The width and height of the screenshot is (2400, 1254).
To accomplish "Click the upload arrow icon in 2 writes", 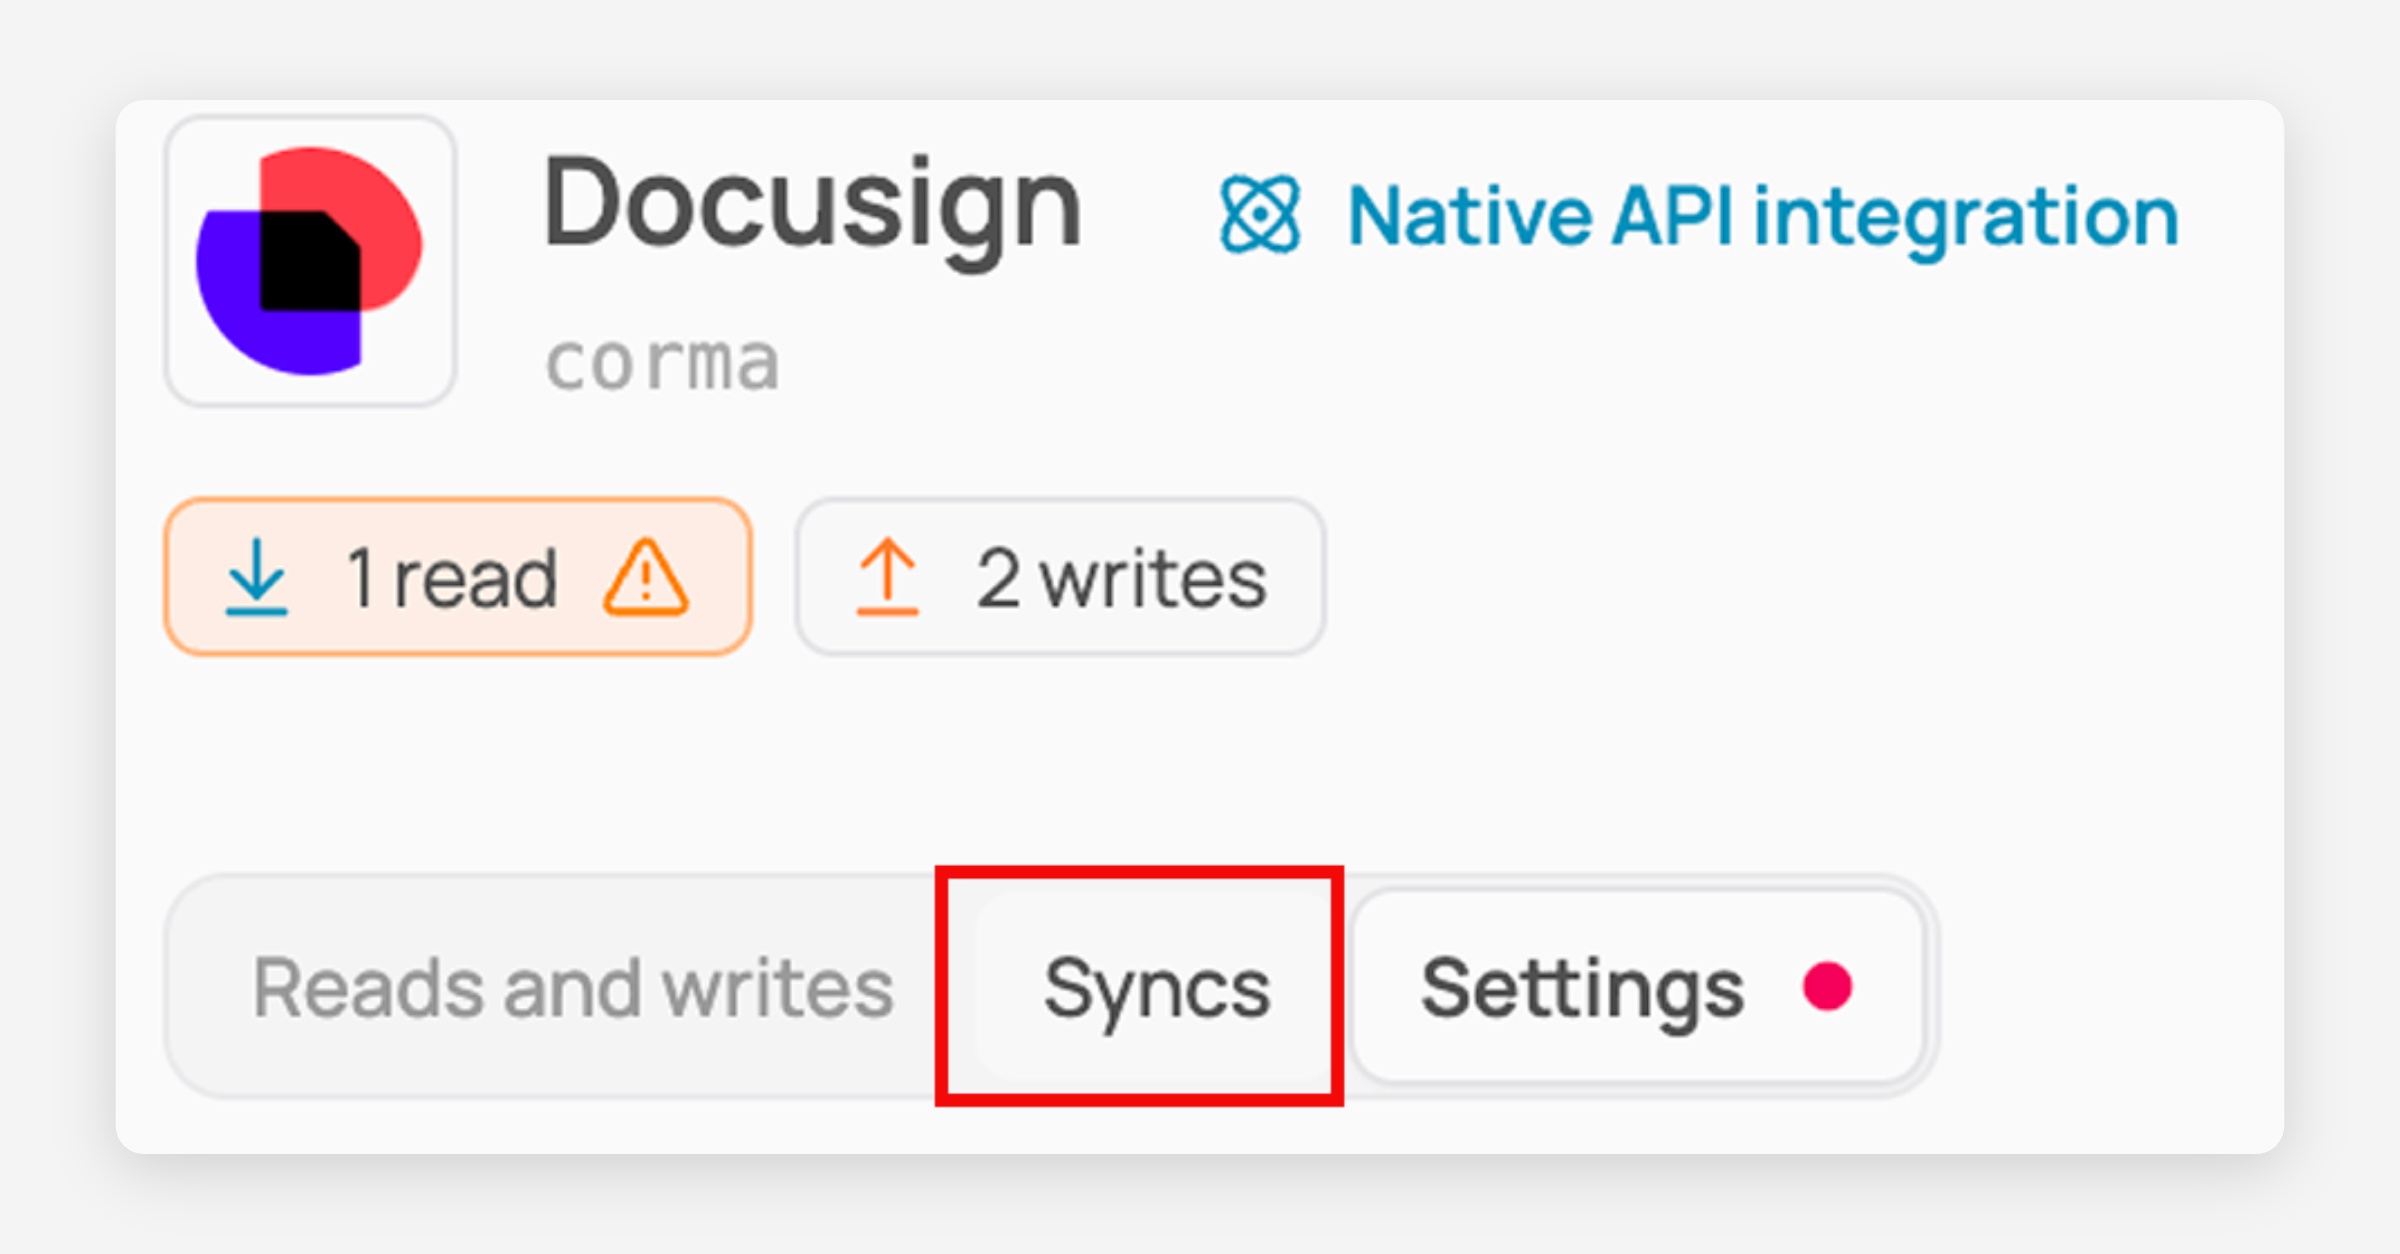I will coord(887,577).
